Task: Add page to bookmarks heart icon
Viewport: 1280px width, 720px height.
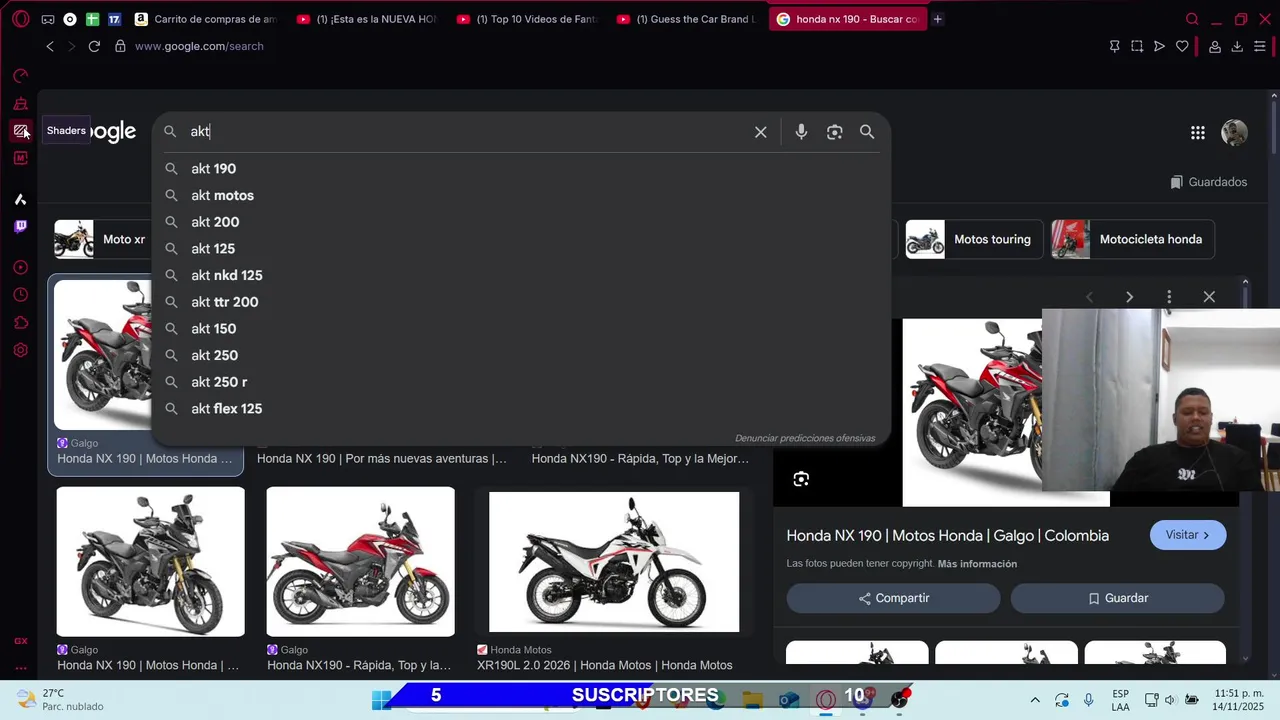Action: 1182,46
